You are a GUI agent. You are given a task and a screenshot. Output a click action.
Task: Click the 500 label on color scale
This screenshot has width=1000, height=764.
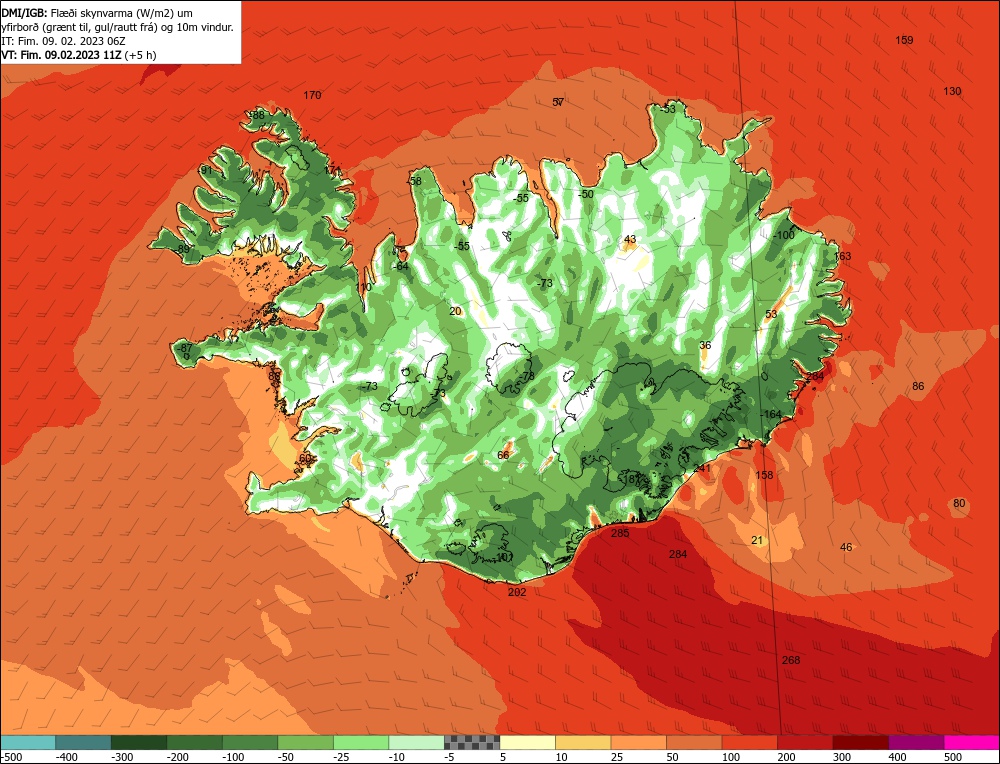point(953,757)
